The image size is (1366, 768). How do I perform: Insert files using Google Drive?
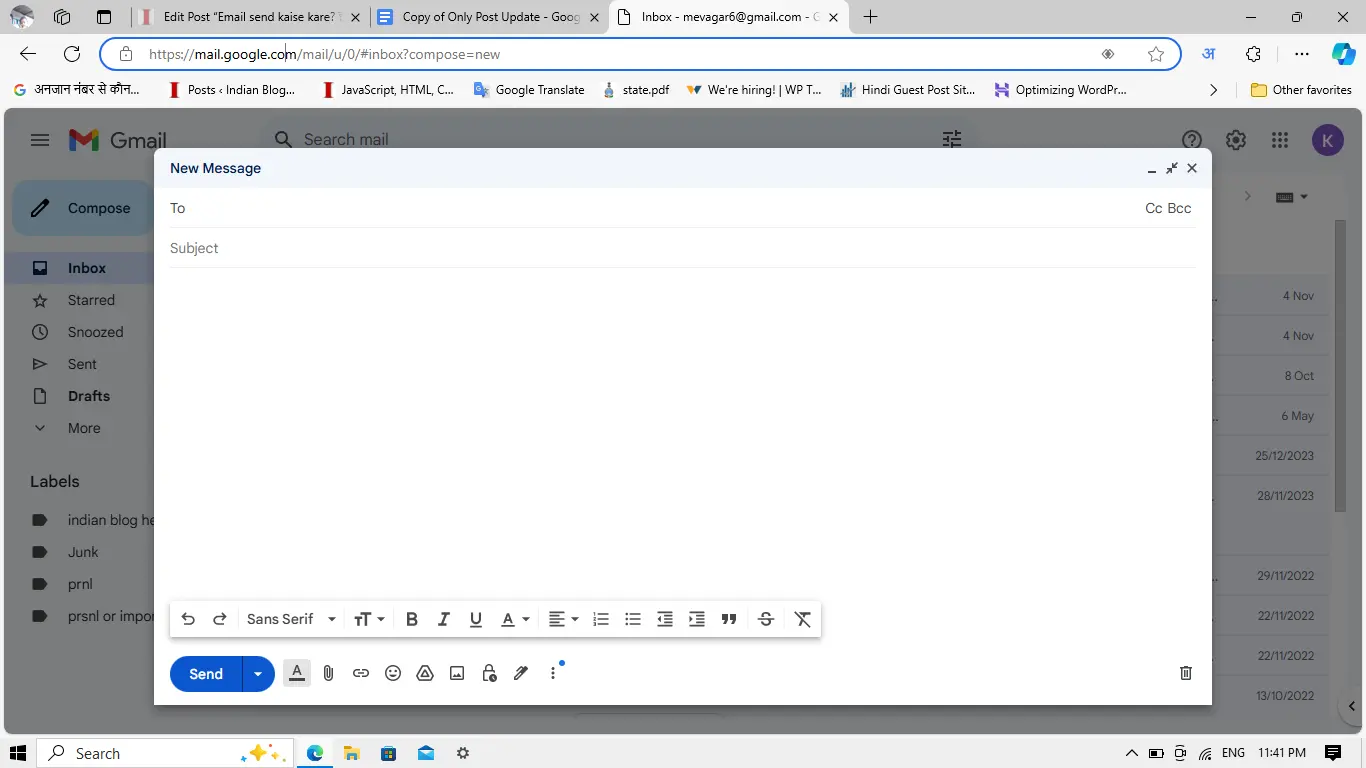[x=425, y=673]
